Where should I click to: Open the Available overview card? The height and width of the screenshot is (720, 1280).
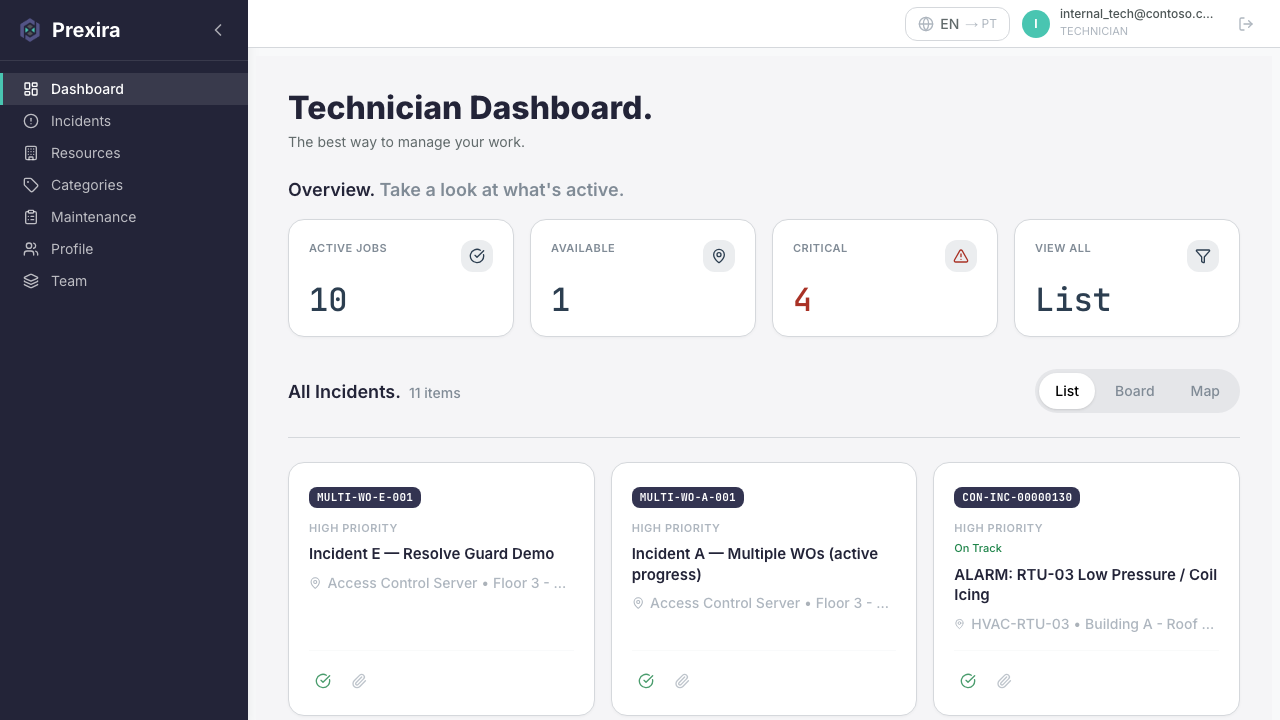tap(643, 278)
